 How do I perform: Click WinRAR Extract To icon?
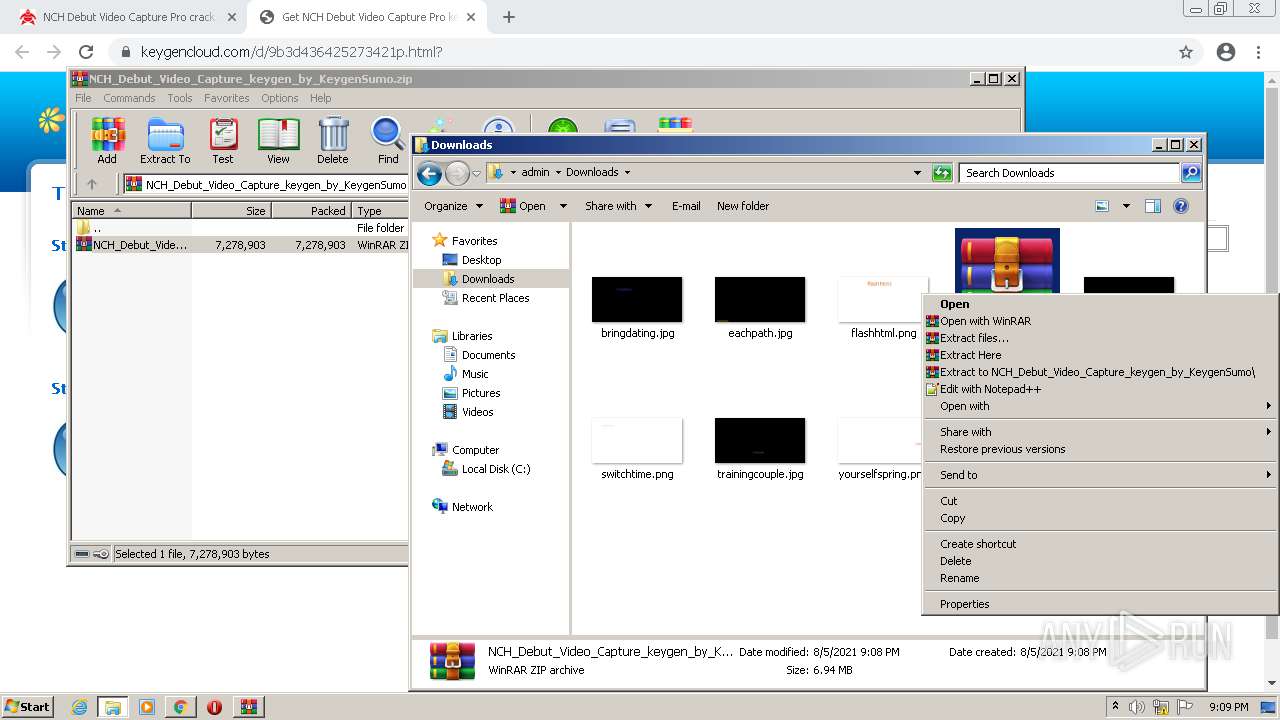tap(165, 140)
